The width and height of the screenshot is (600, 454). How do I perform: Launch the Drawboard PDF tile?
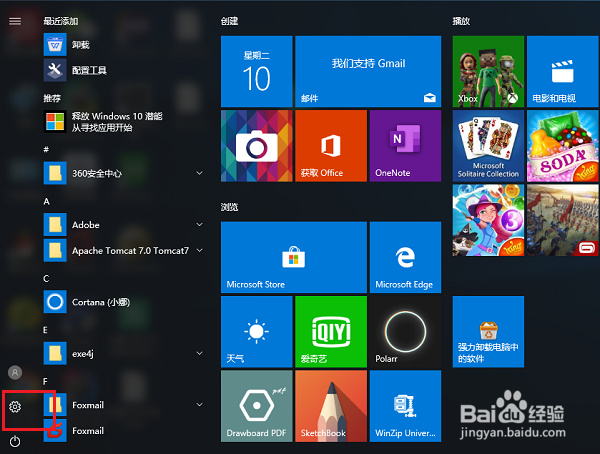click(256, 406)
